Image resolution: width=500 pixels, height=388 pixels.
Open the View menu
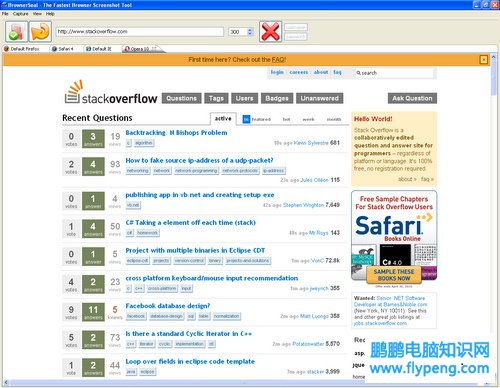[x=37, y=14]
